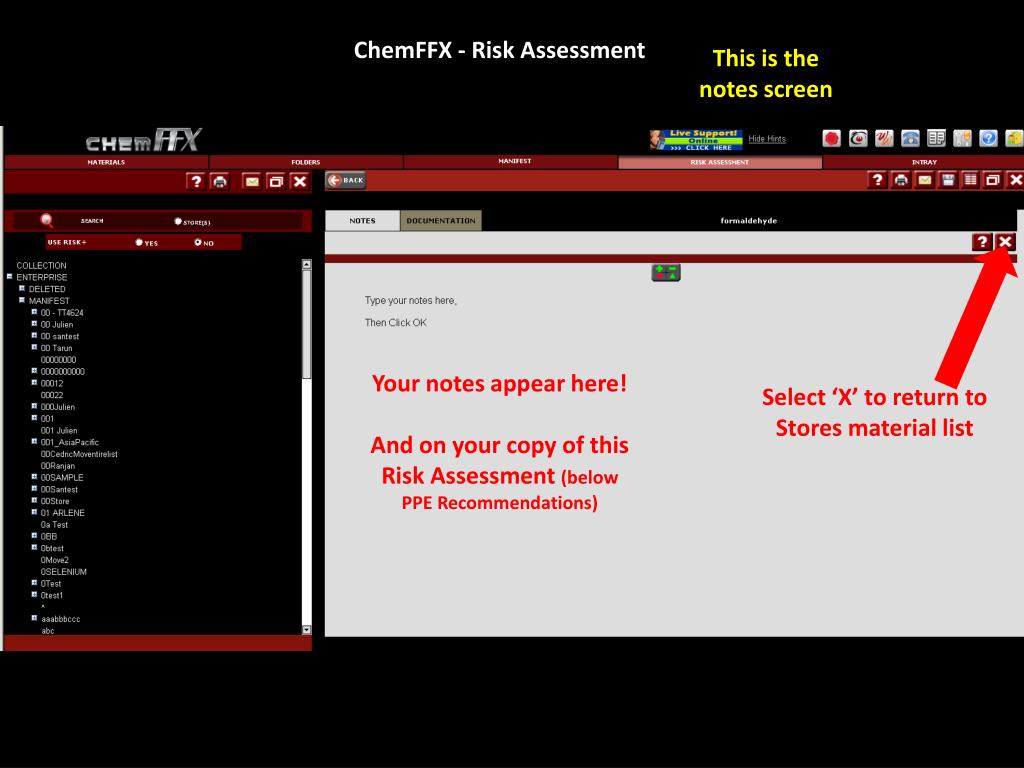Image resolution: width=1024 pixels, height=768 pixels.
Task: Collapse the ENTERPRISE tree node
Action: coord(10,277)
